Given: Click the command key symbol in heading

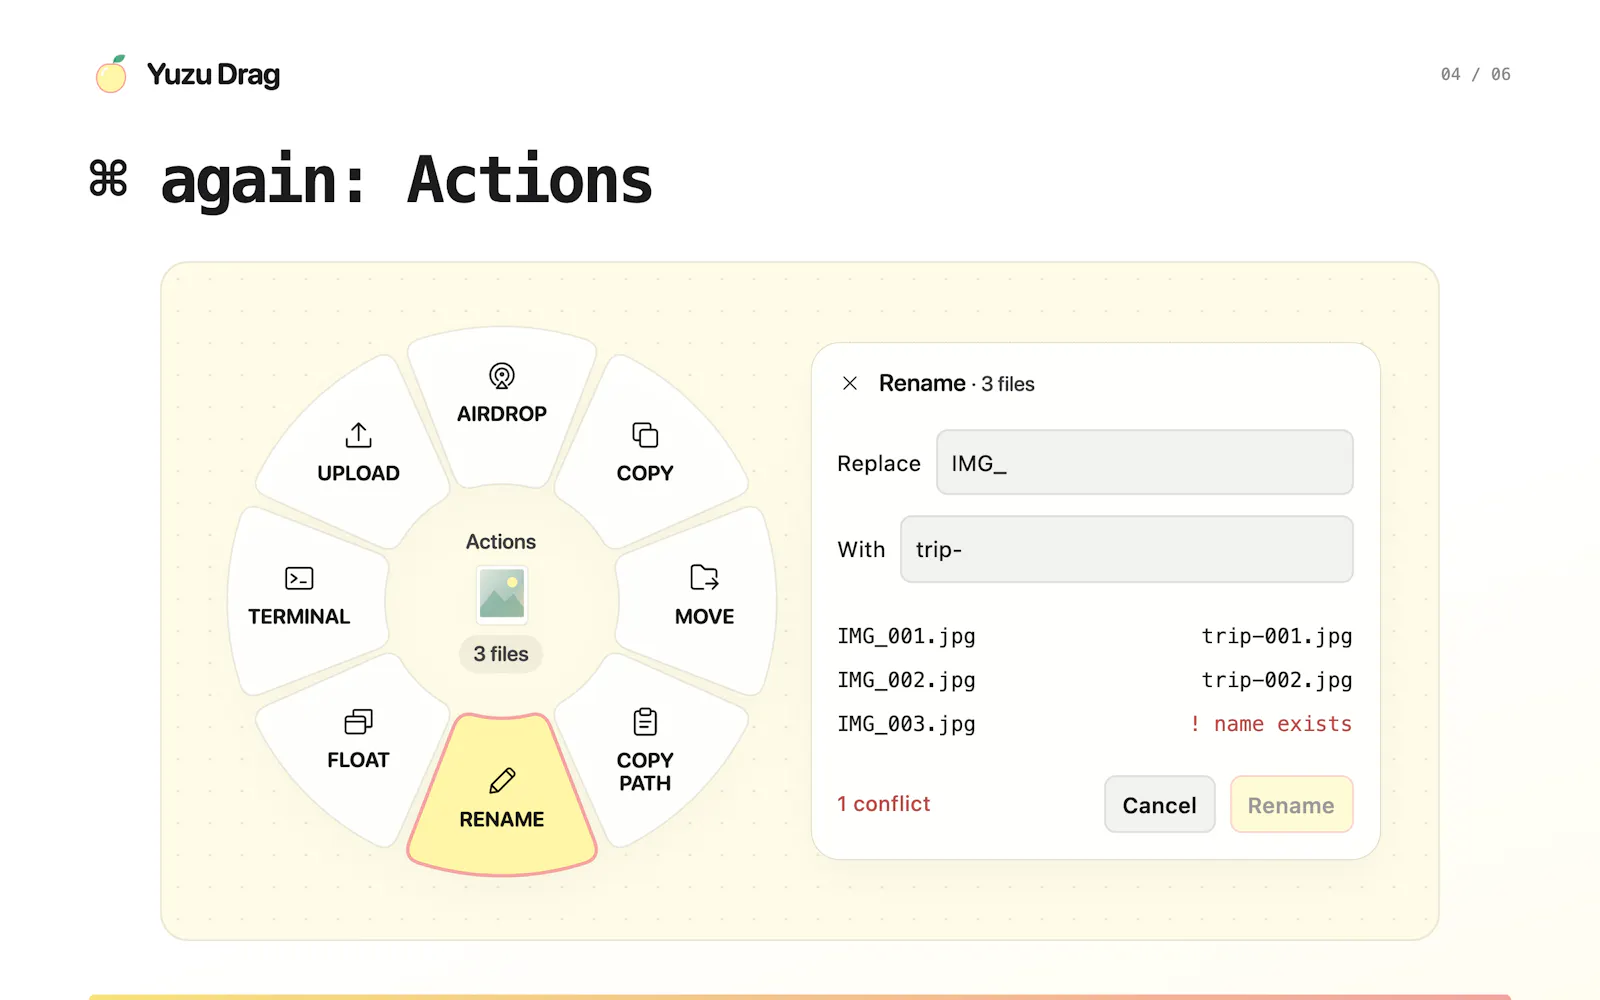Looking at the screenshot, I should tap(108, 178).
